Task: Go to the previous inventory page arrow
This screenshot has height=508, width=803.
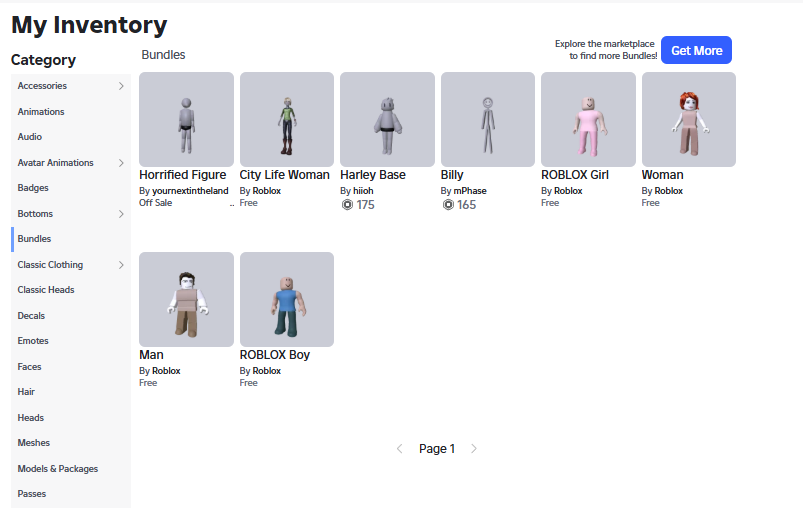Action: point(399,449)
